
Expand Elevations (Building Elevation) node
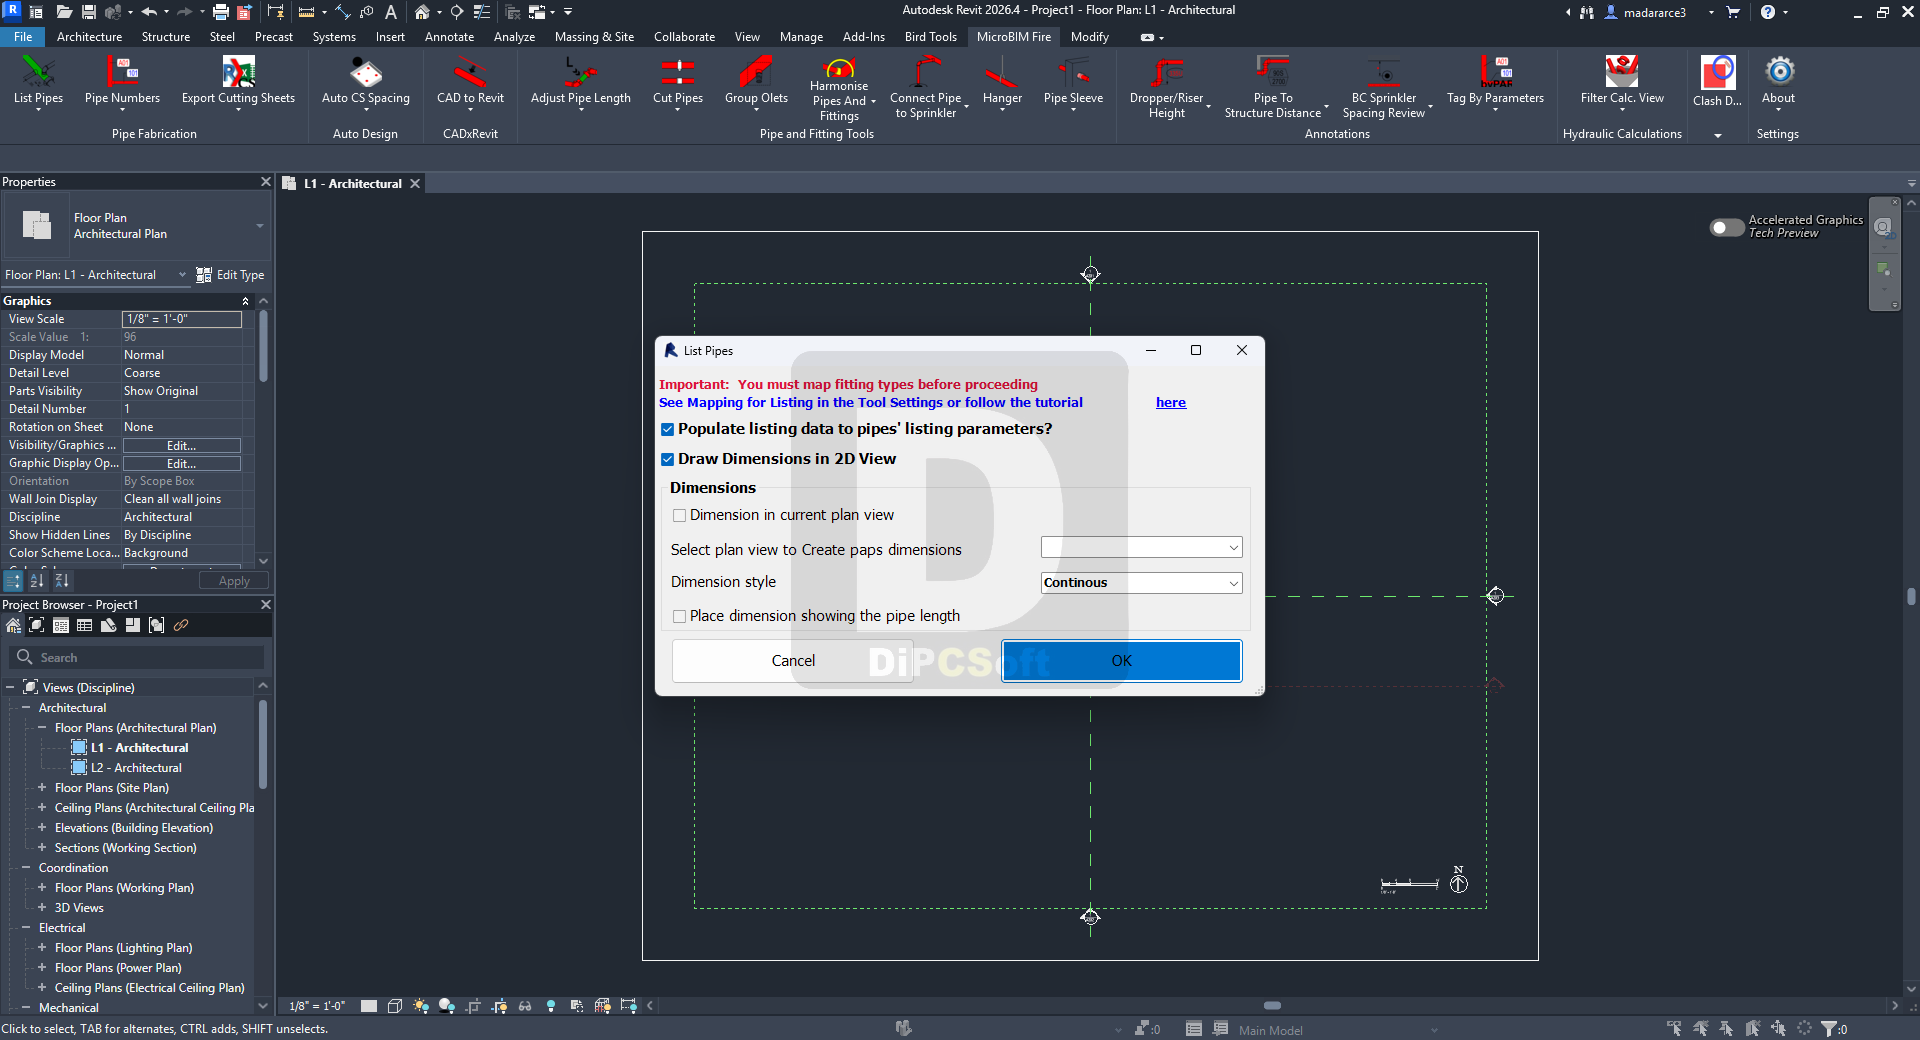[x=42, y=828]
